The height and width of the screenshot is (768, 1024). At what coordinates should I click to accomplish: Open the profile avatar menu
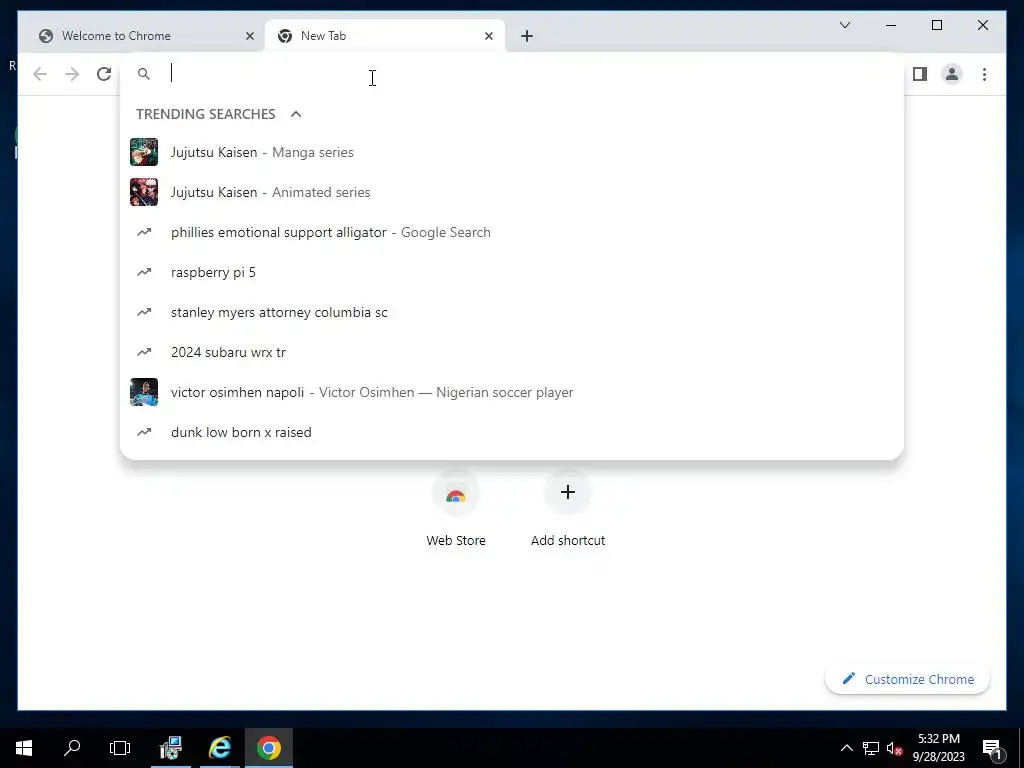point(952,74)
